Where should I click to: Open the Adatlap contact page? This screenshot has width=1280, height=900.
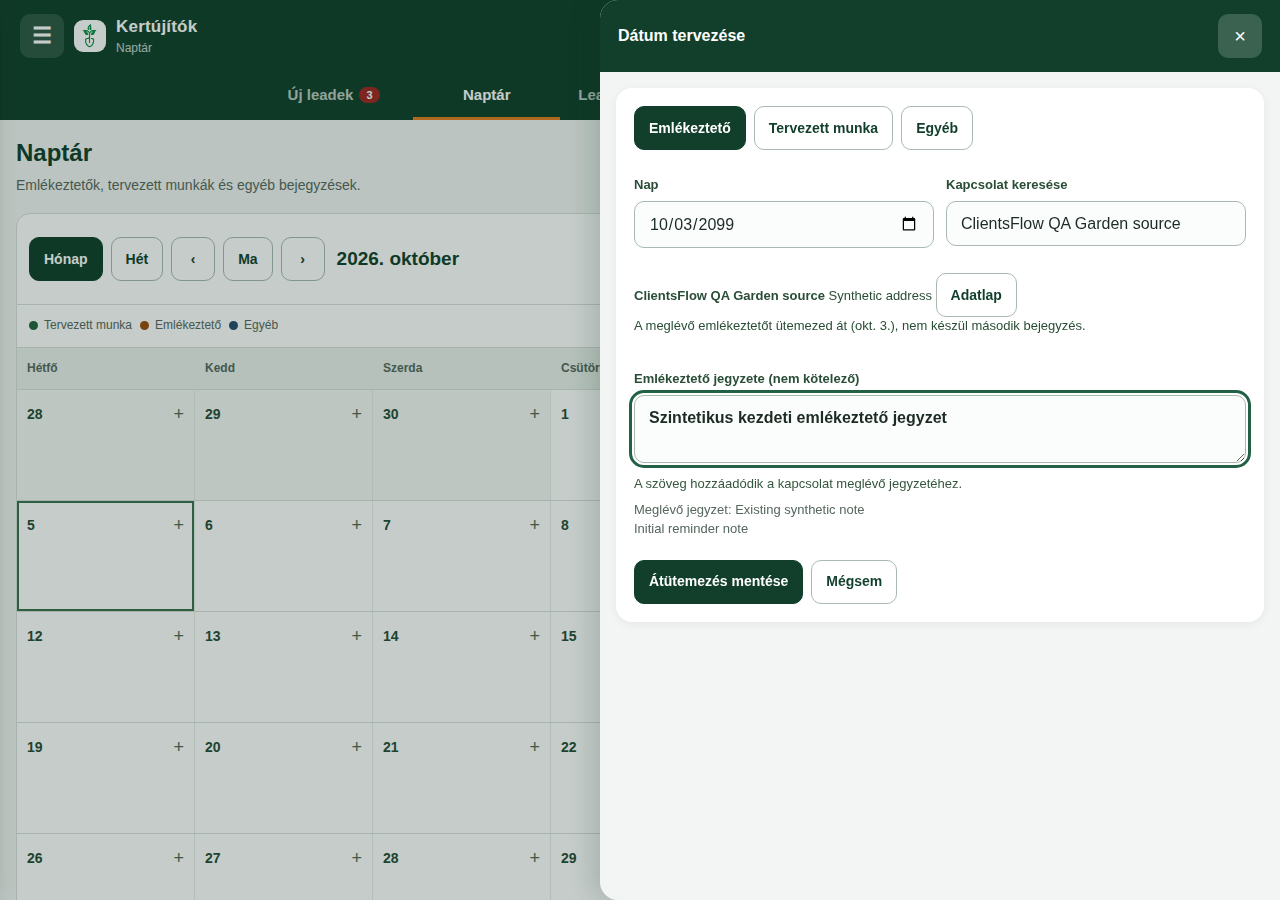coord(976,295)
